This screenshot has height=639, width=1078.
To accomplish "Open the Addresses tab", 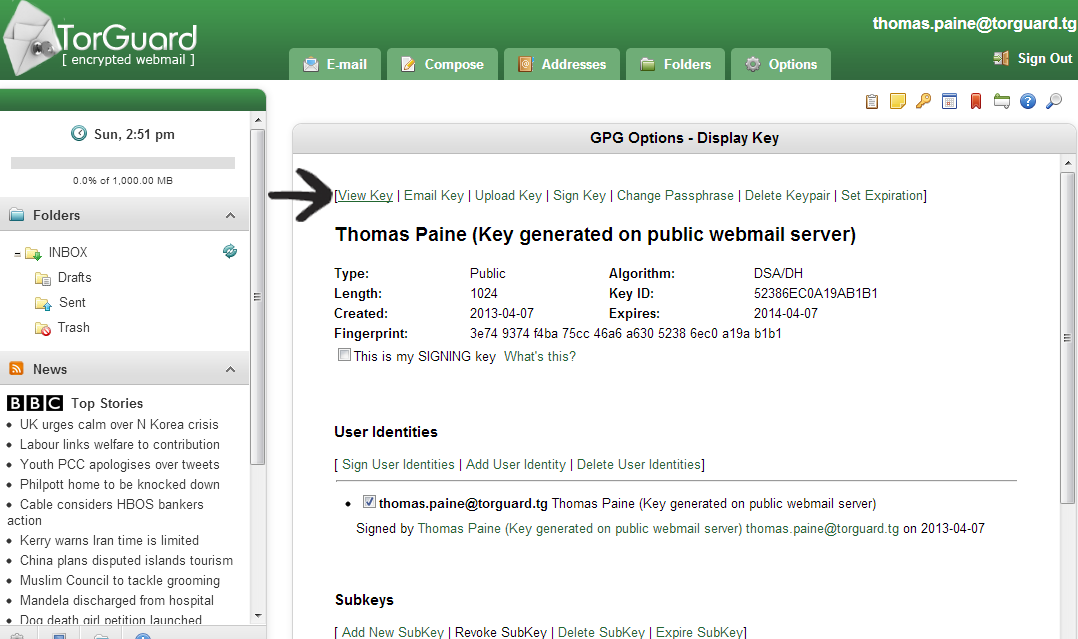I will click(x=561, y=64).
